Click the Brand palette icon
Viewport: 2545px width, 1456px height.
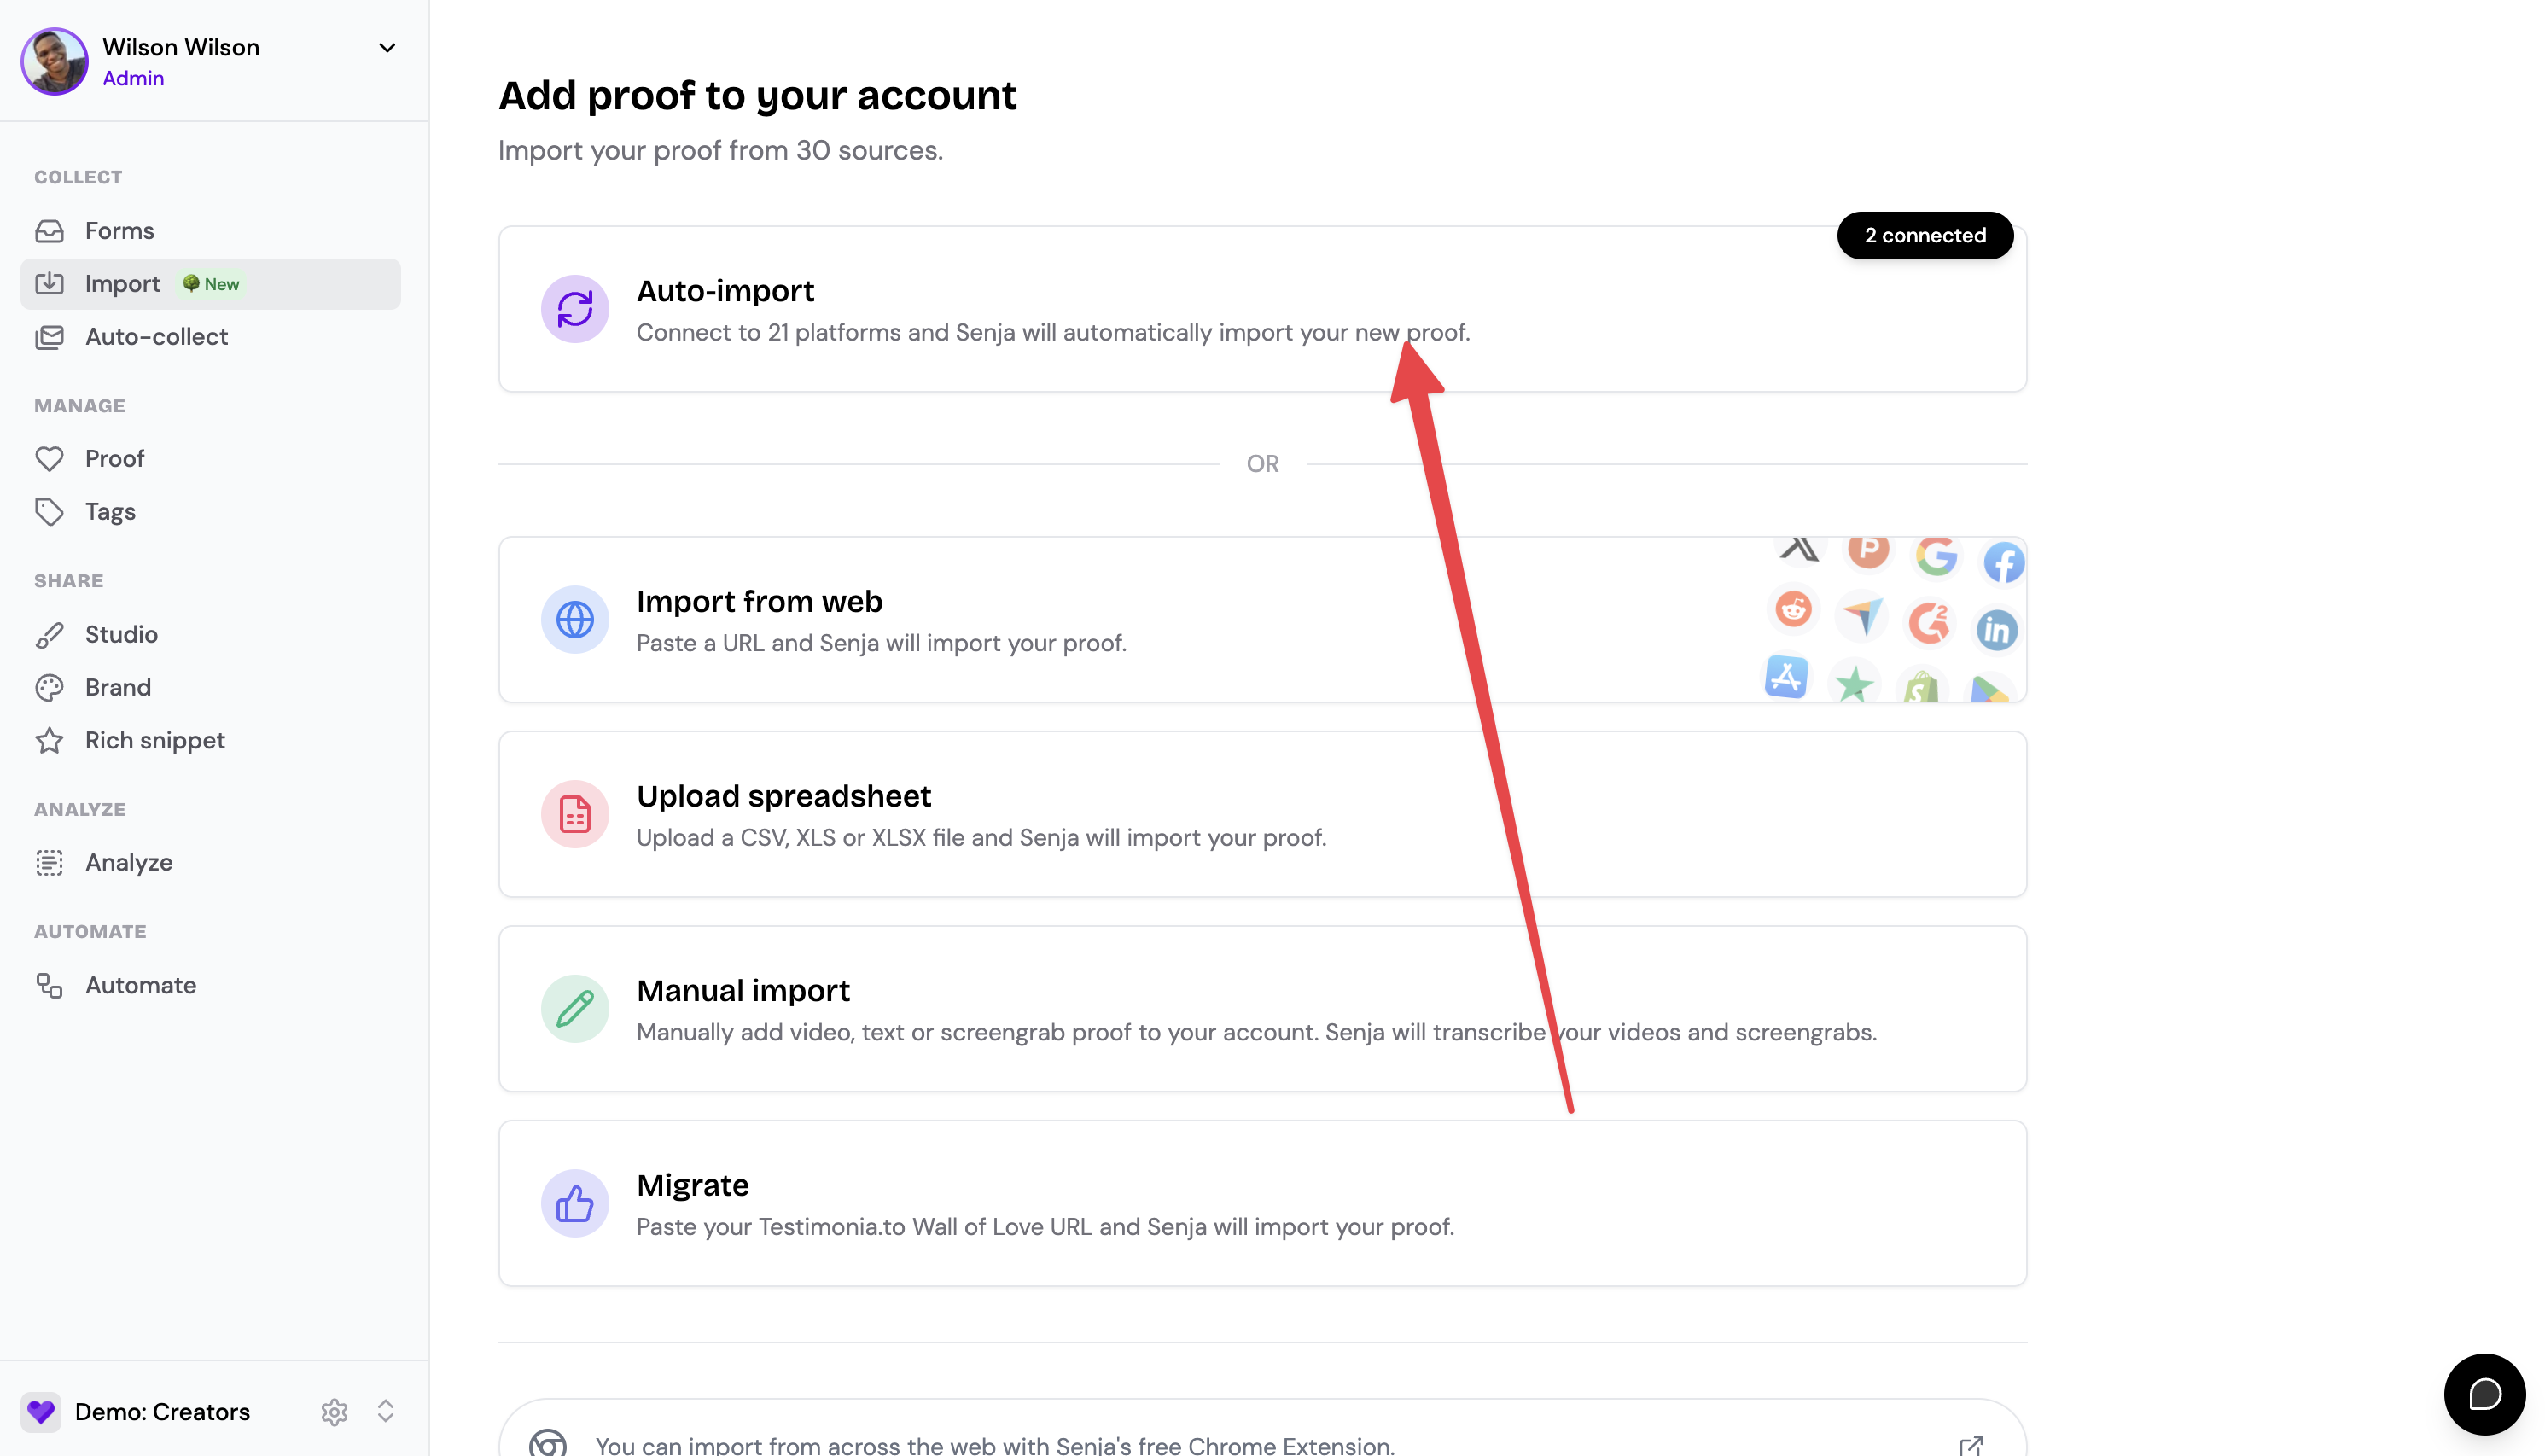coord(49,688)
